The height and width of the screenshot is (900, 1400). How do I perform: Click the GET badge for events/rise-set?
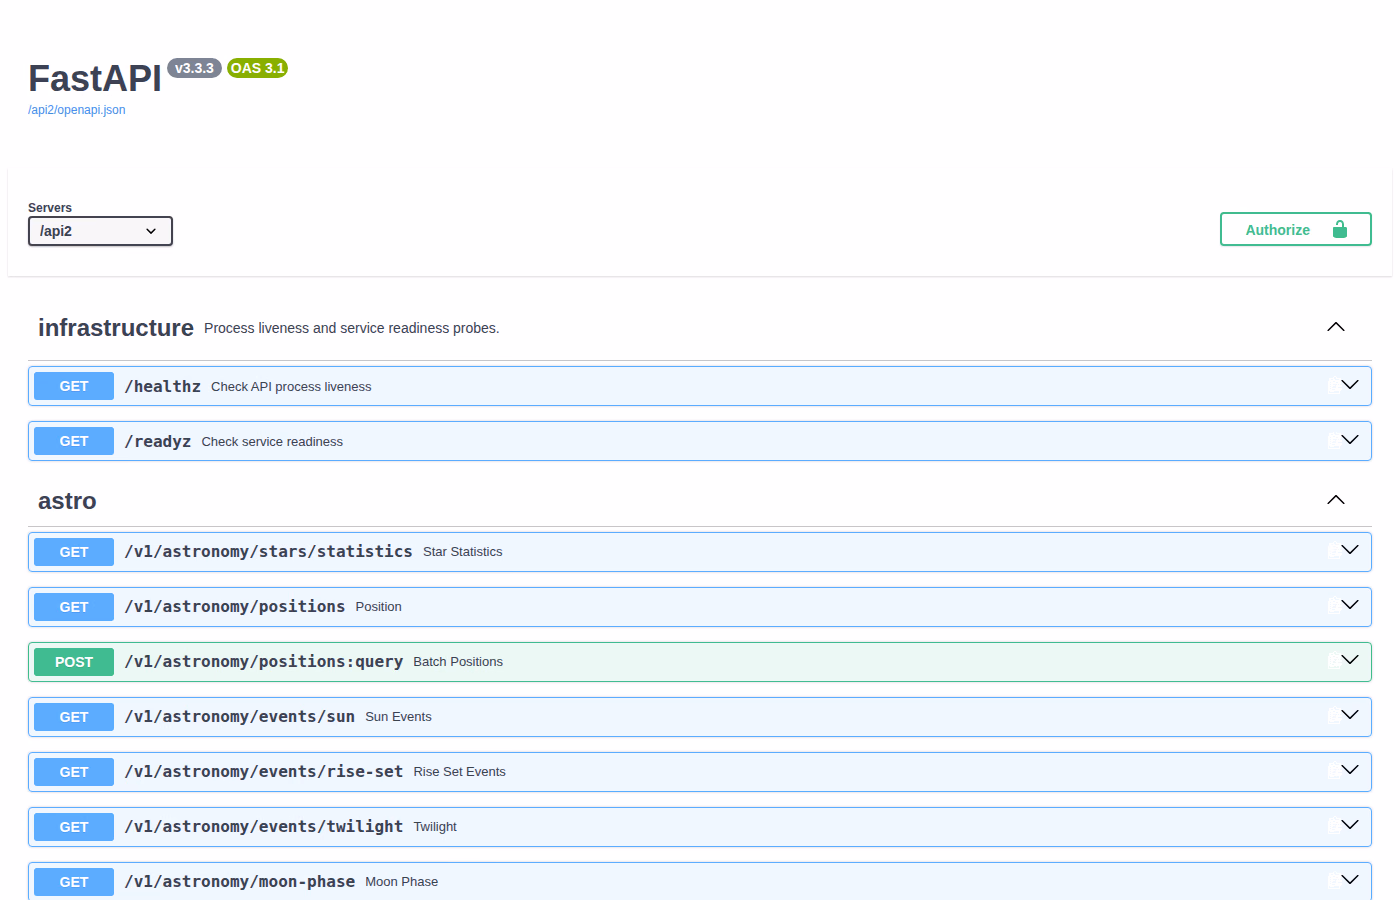pyautogui.click(x=74, y=772)
